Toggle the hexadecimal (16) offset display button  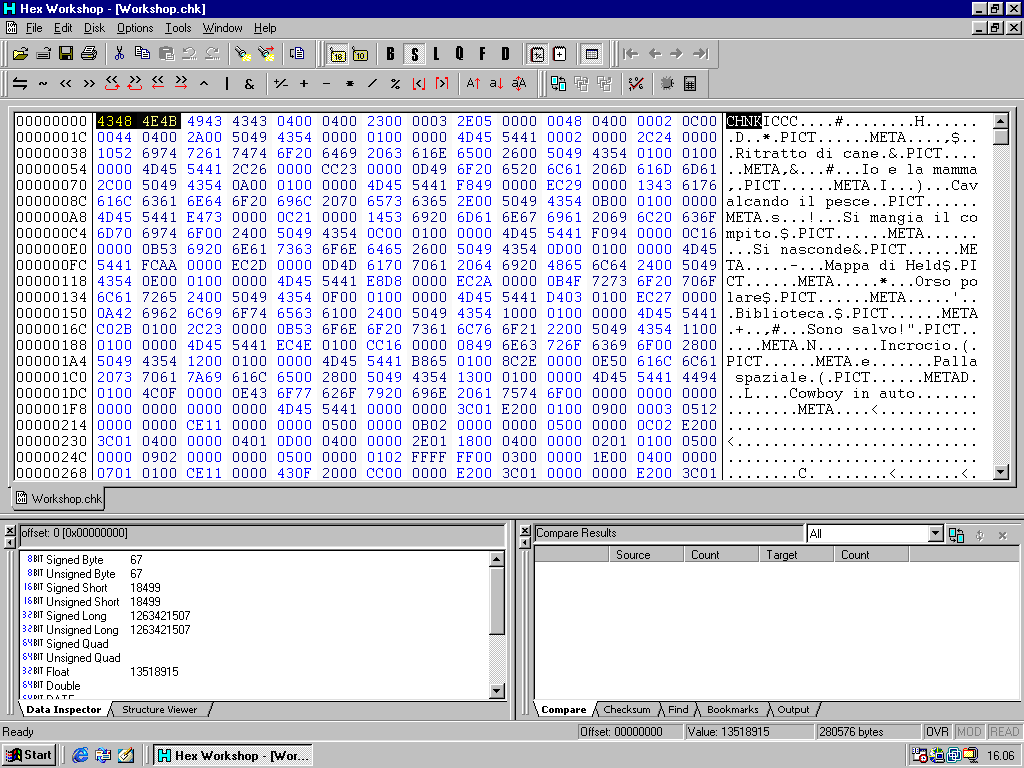point(337,53)
